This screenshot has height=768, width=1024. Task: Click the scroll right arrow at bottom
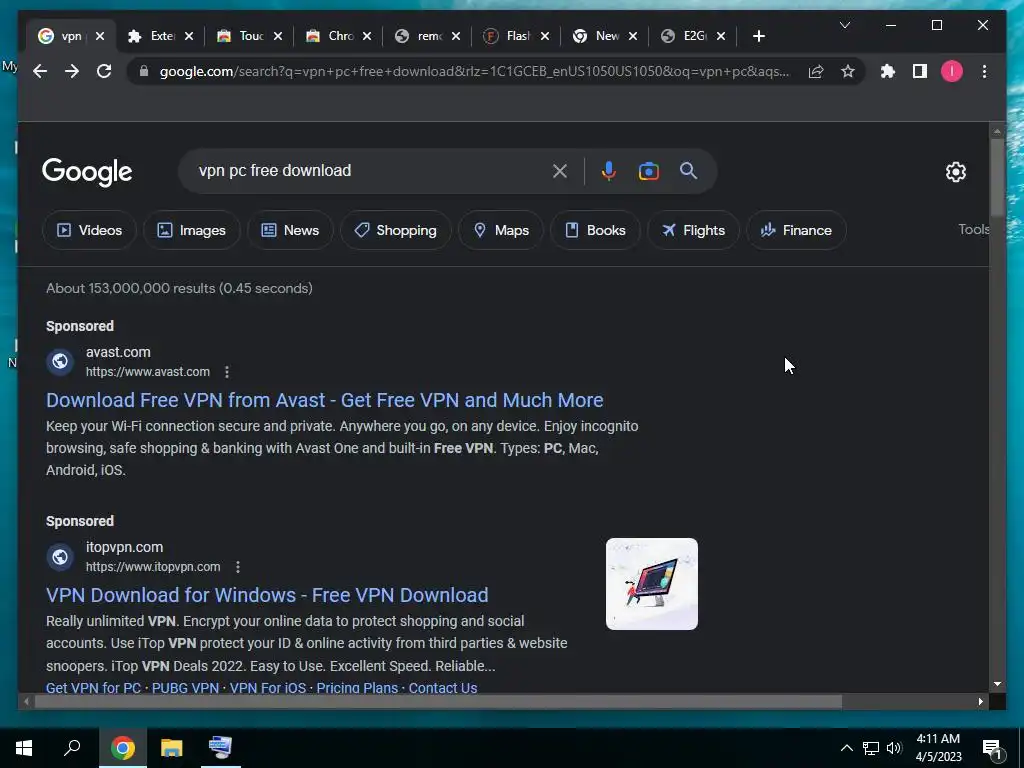980,702
